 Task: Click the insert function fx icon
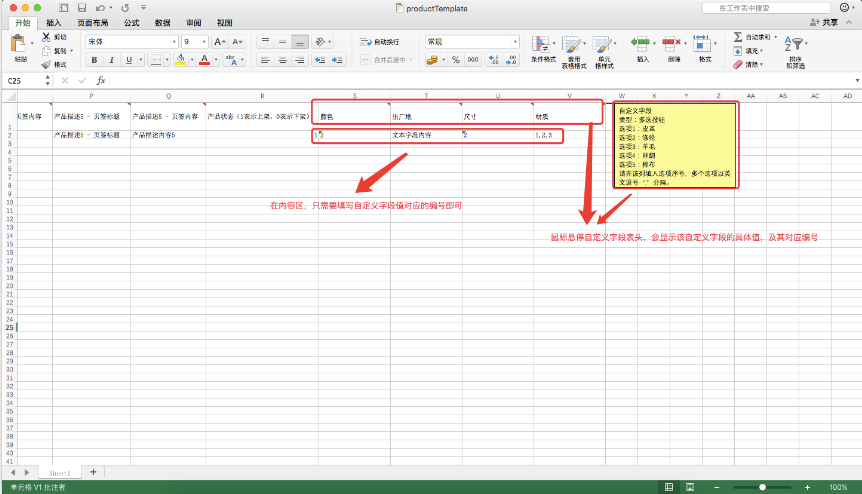point(101,80)
